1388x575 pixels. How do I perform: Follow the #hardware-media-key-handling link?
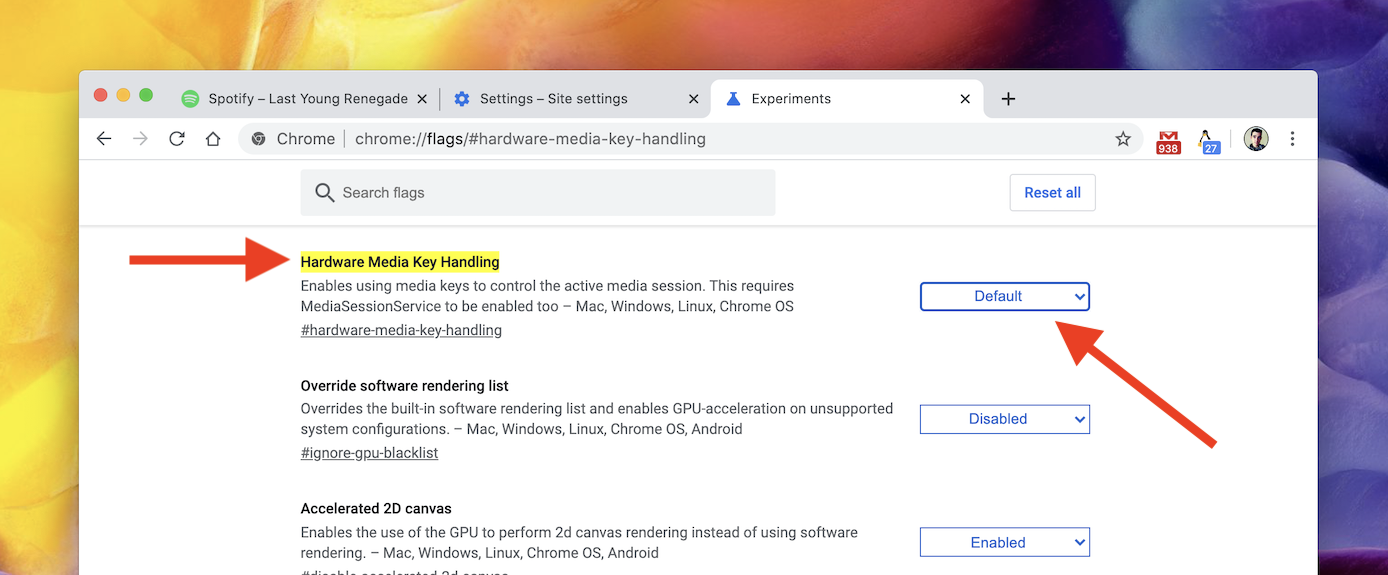point(401,330)
